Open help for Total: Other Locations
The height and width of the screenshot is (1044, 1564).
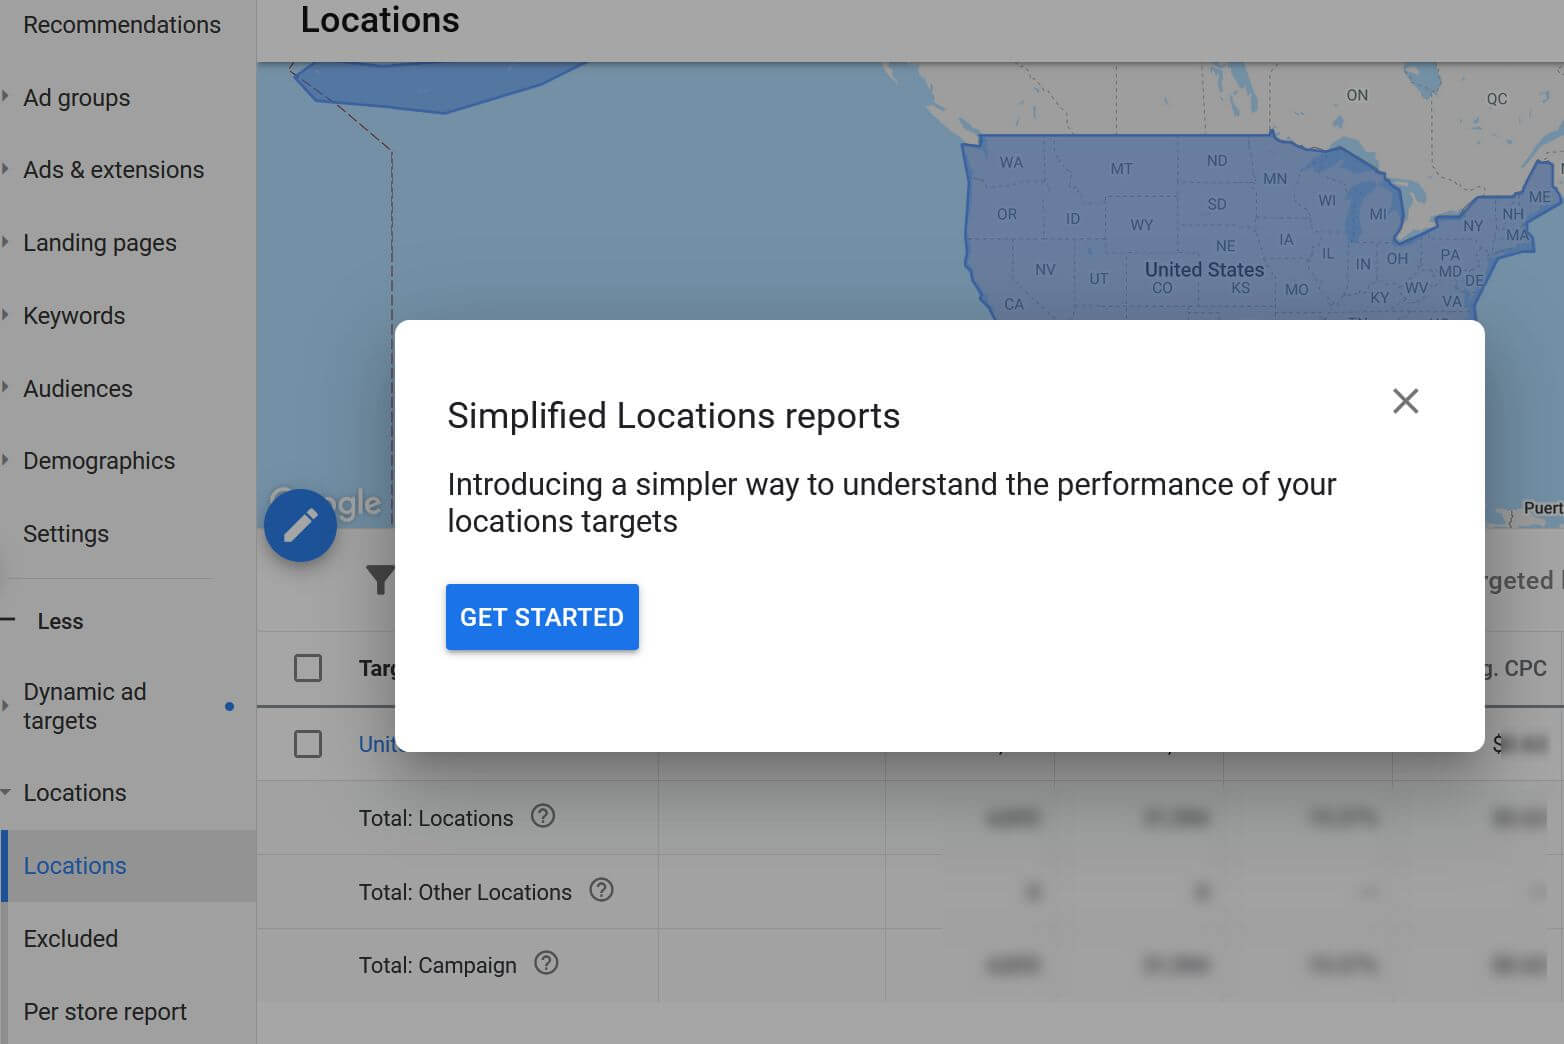[x=601, y=890]
